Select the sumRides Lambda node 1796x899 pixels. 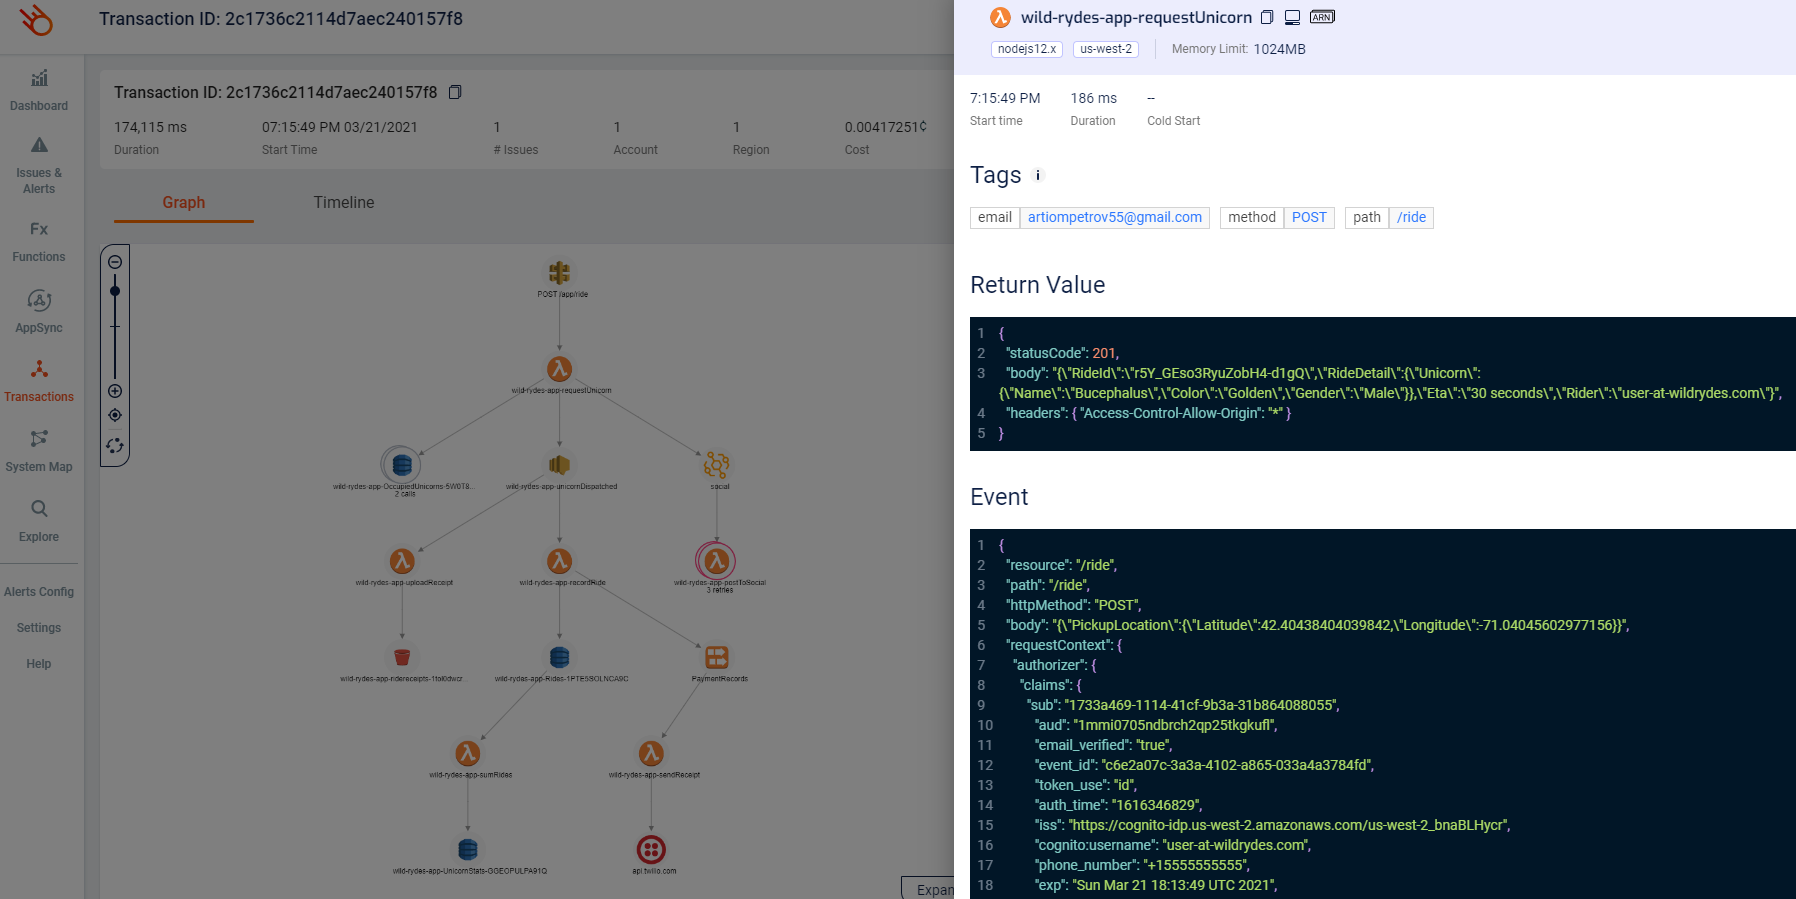[x=467, y=753]
